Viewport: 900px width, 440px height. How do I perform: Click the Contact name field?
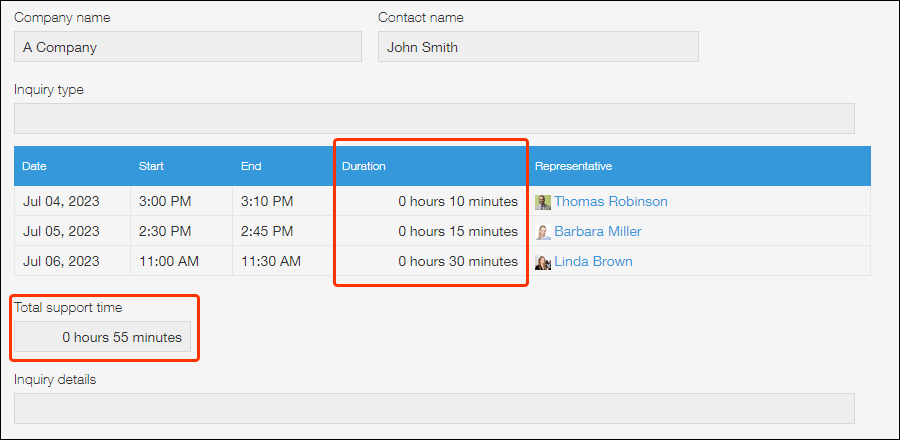click(x=538, y=47)
